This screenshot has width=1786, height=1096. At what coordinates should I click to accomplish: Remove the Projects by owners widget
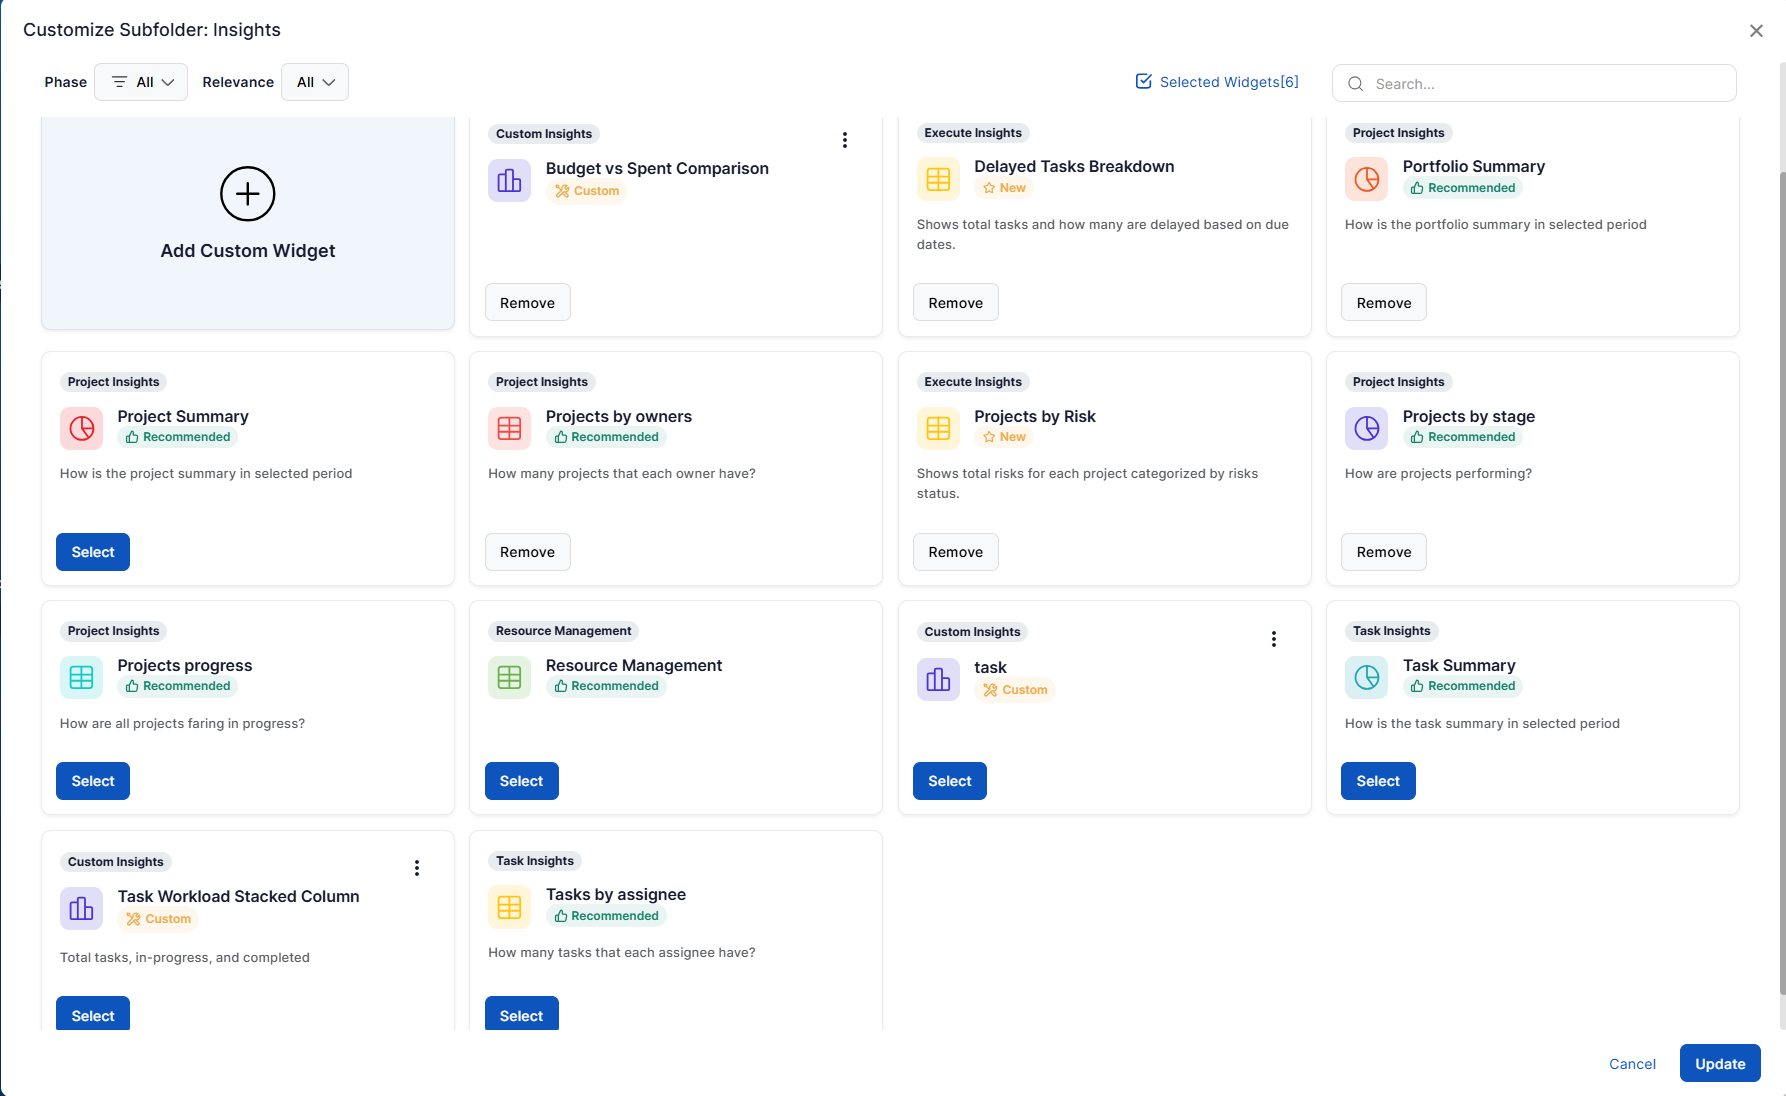[x=527, y=552]
